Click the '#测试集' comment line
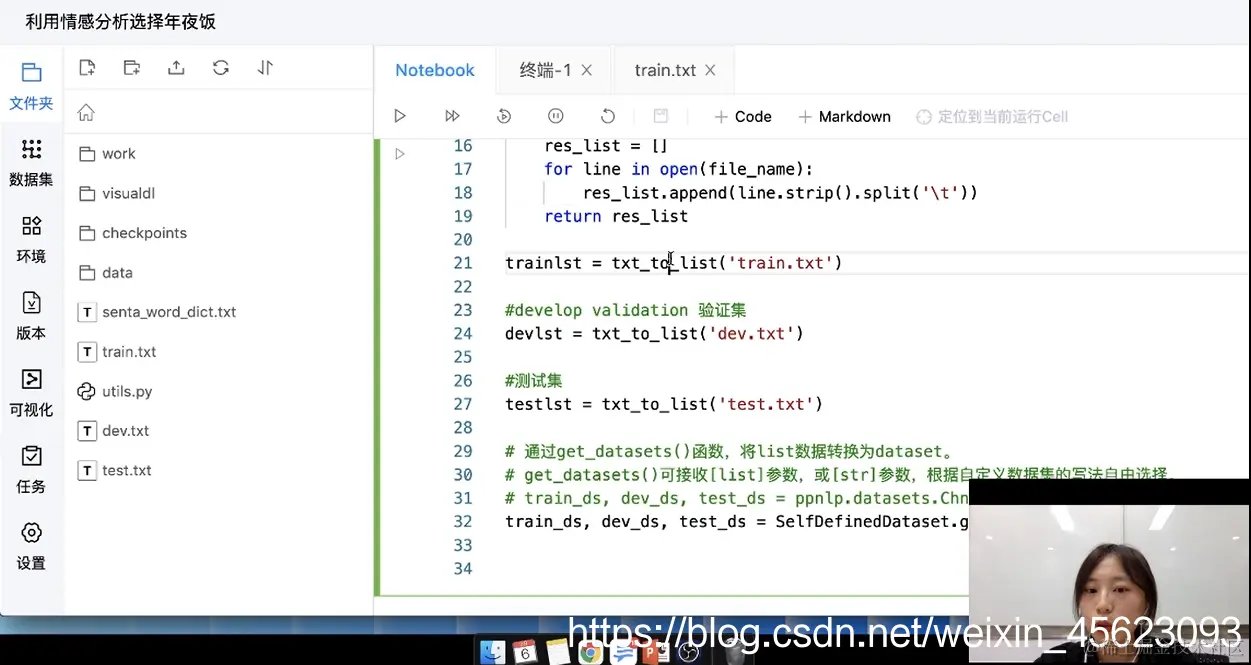This screenshot has height=665, width=1251. coord(534,381)
